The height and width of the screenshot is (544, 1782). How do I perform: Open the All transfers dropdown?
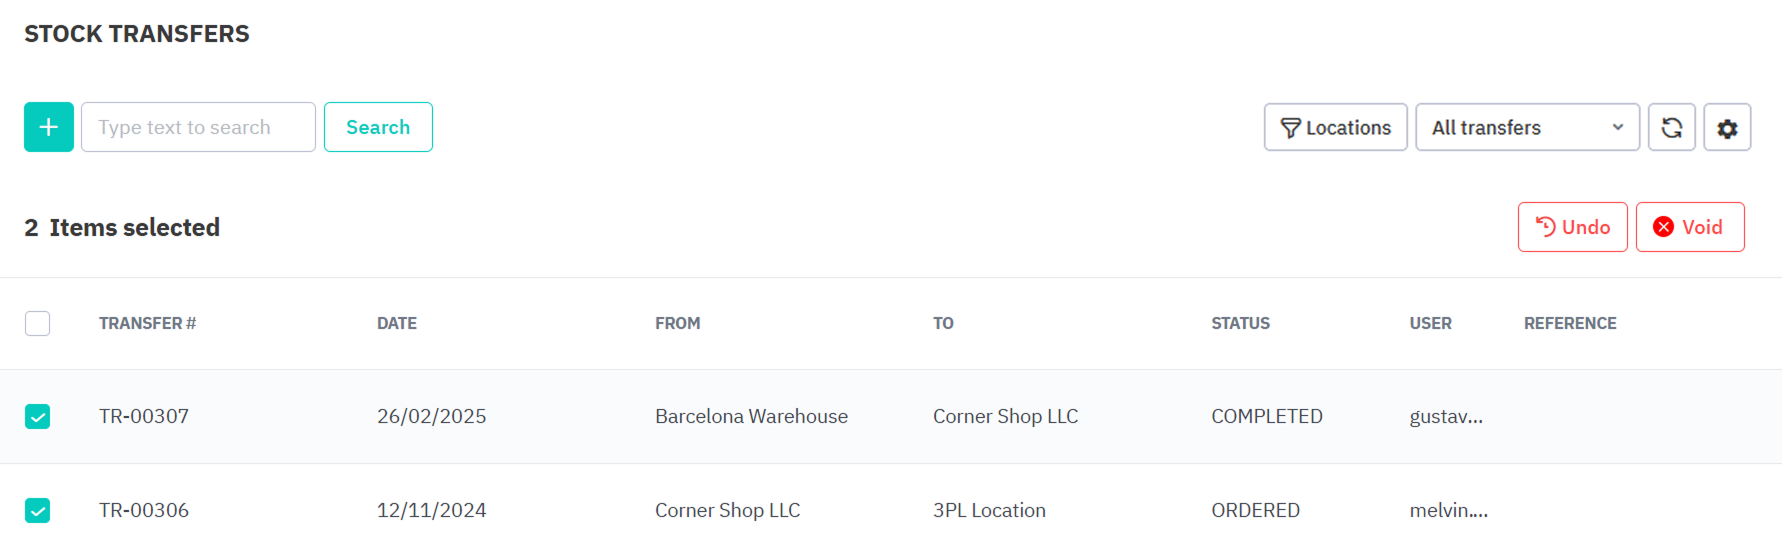pos(1527,127)
